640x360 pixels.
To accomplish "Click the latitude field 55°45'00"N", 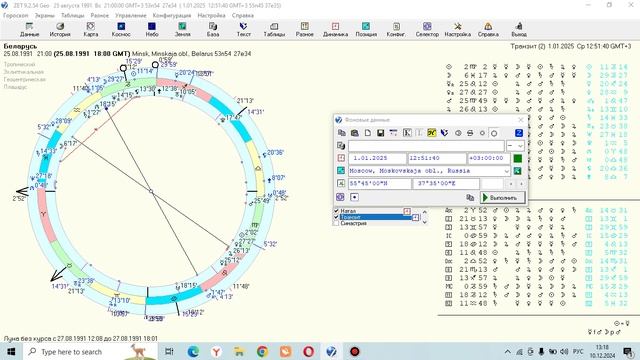I will point(380,184).
